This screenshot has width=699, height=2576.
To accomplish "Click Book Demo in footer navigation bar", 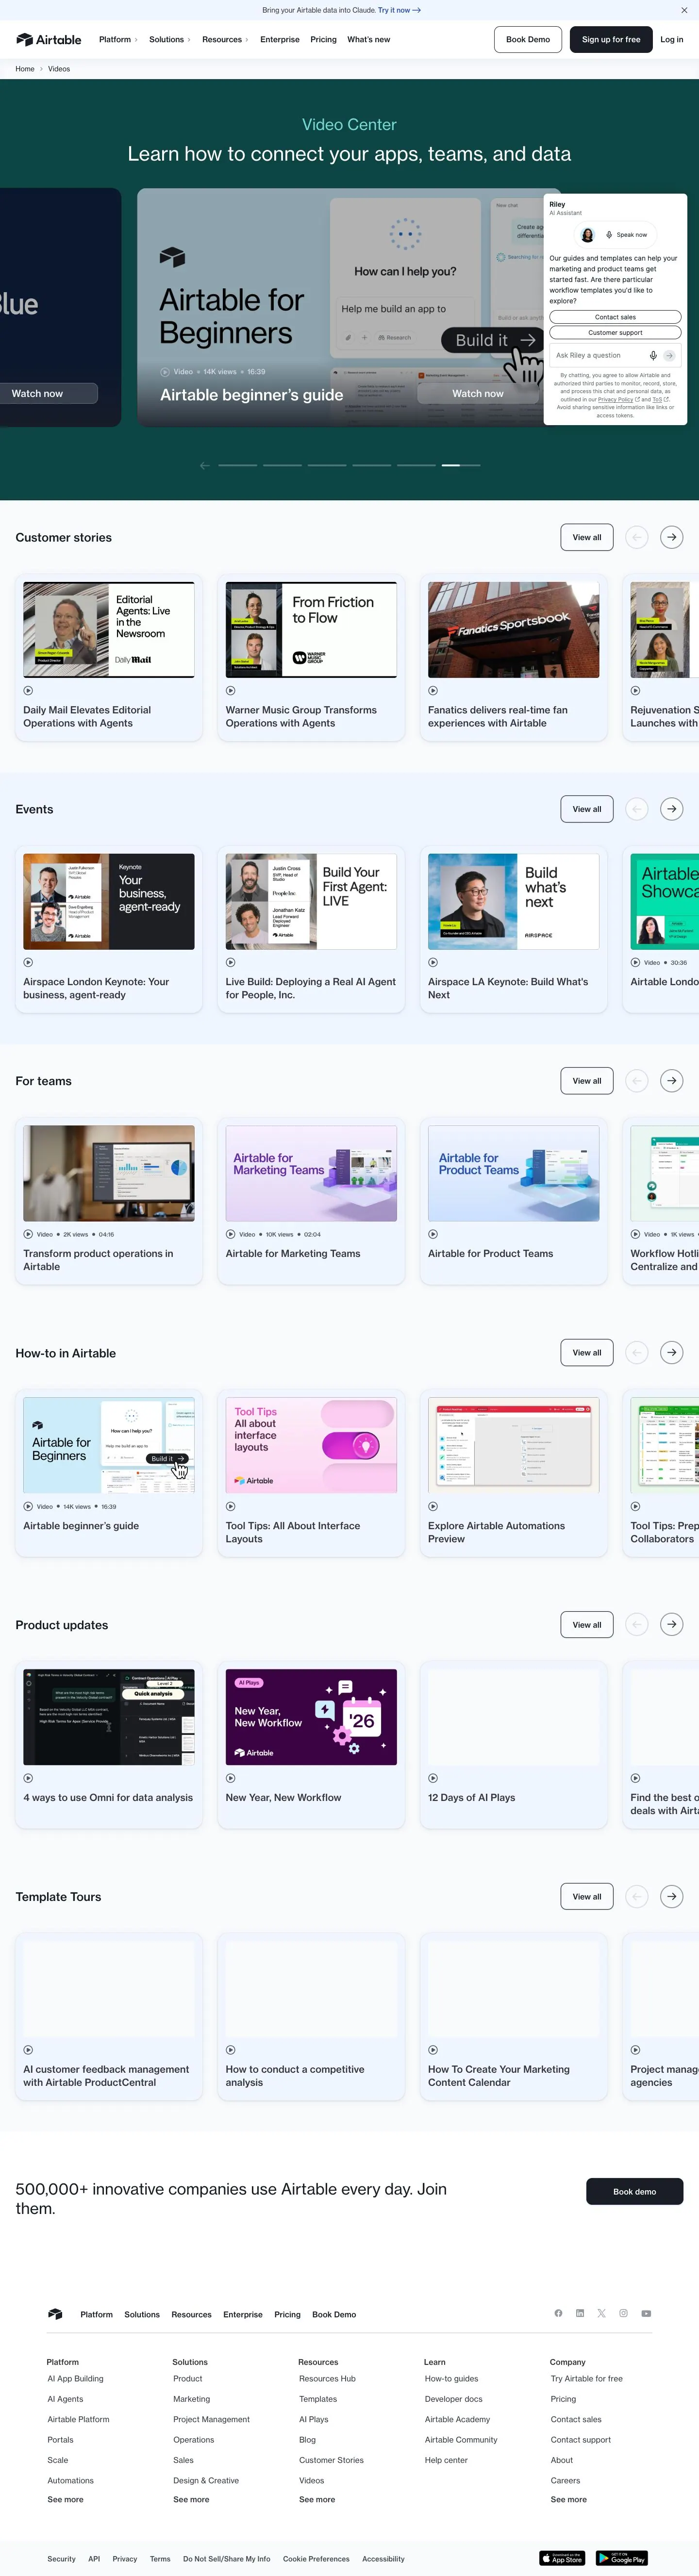I will click(334, 2314).
